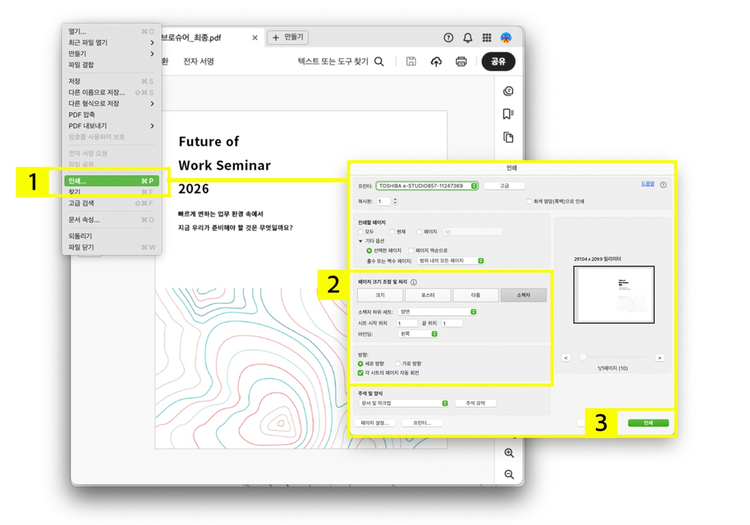Go to next preview page arrow
Viewport: 750px width, 525px height.
tap(660, 358)
